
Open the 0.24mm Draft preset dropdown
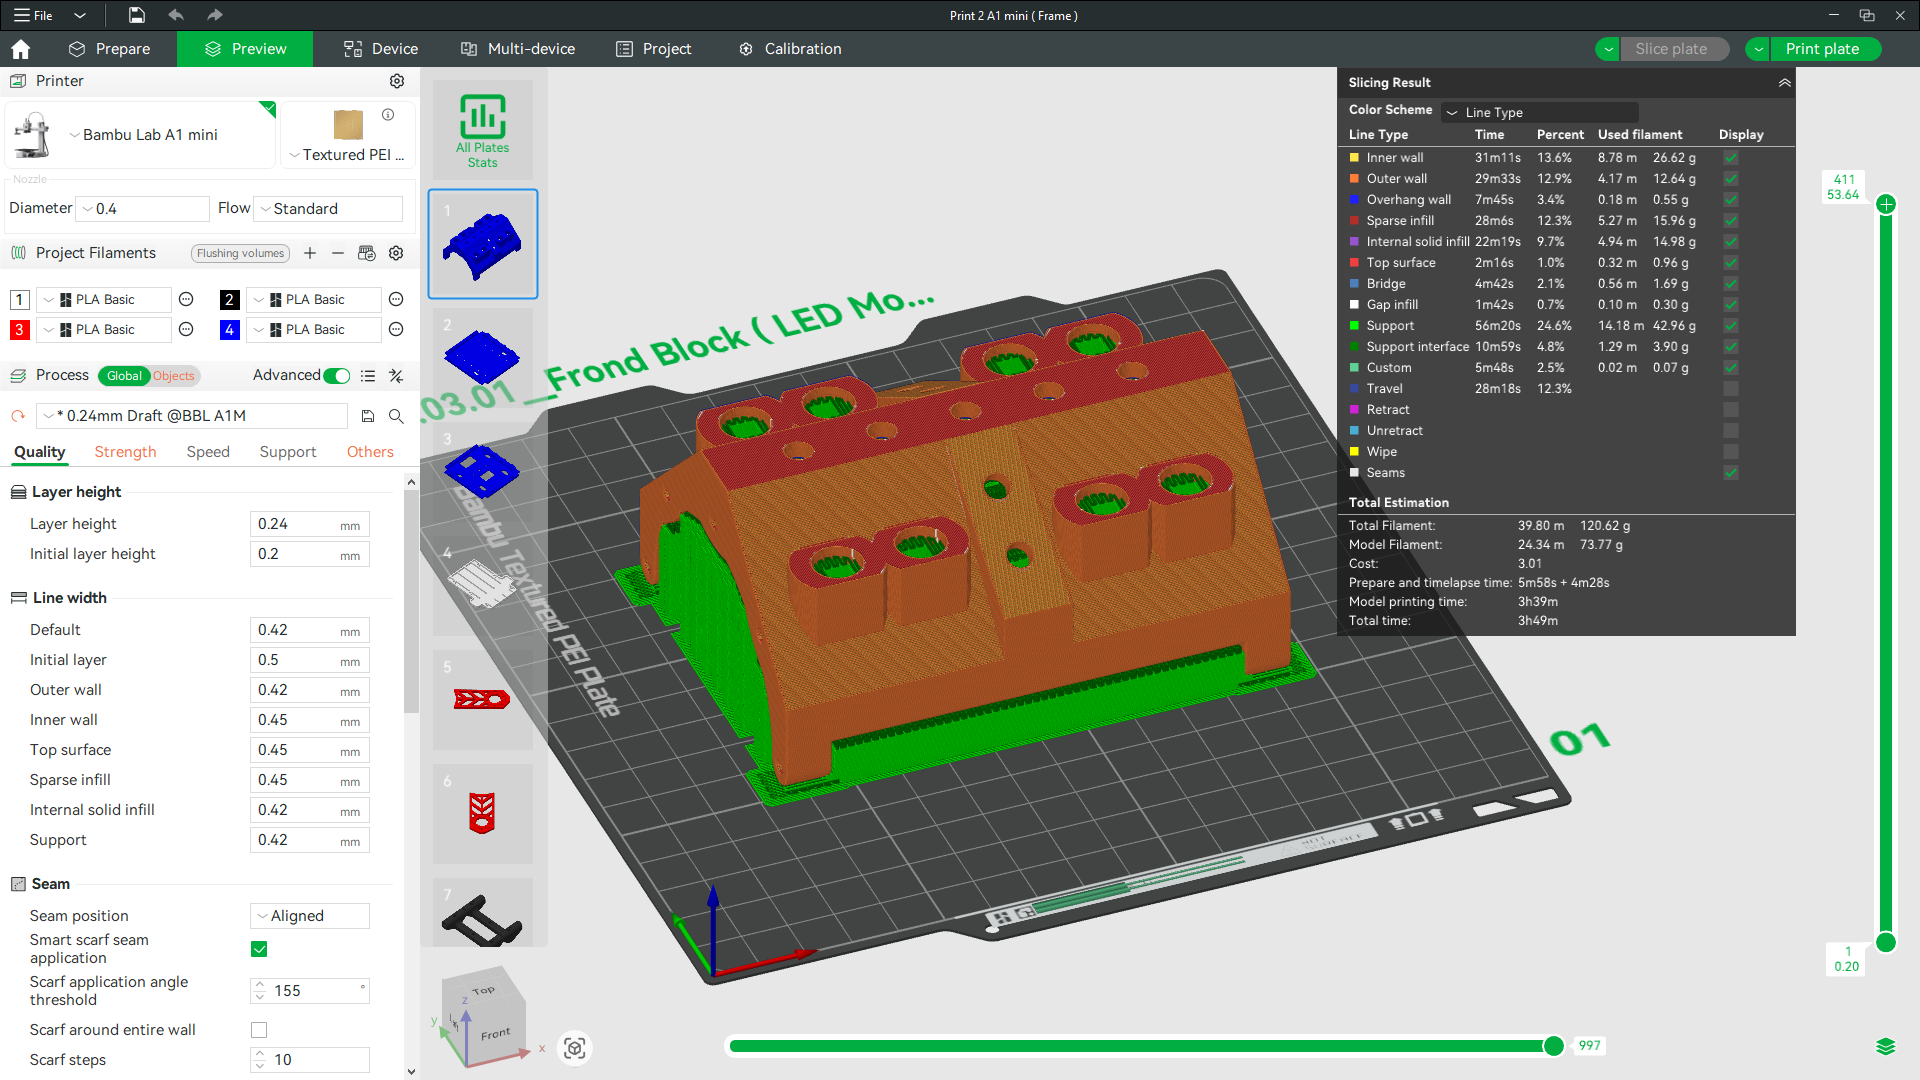coord(192,416)
